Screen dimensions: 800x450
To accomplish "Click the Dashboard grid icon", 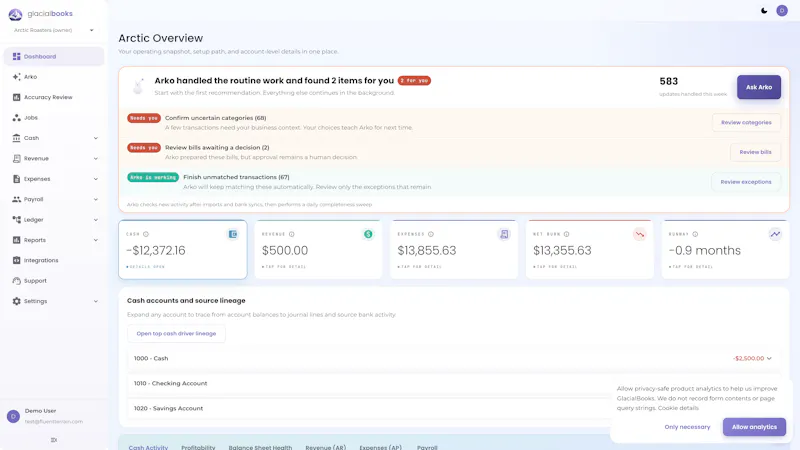I will coord(16,57).
